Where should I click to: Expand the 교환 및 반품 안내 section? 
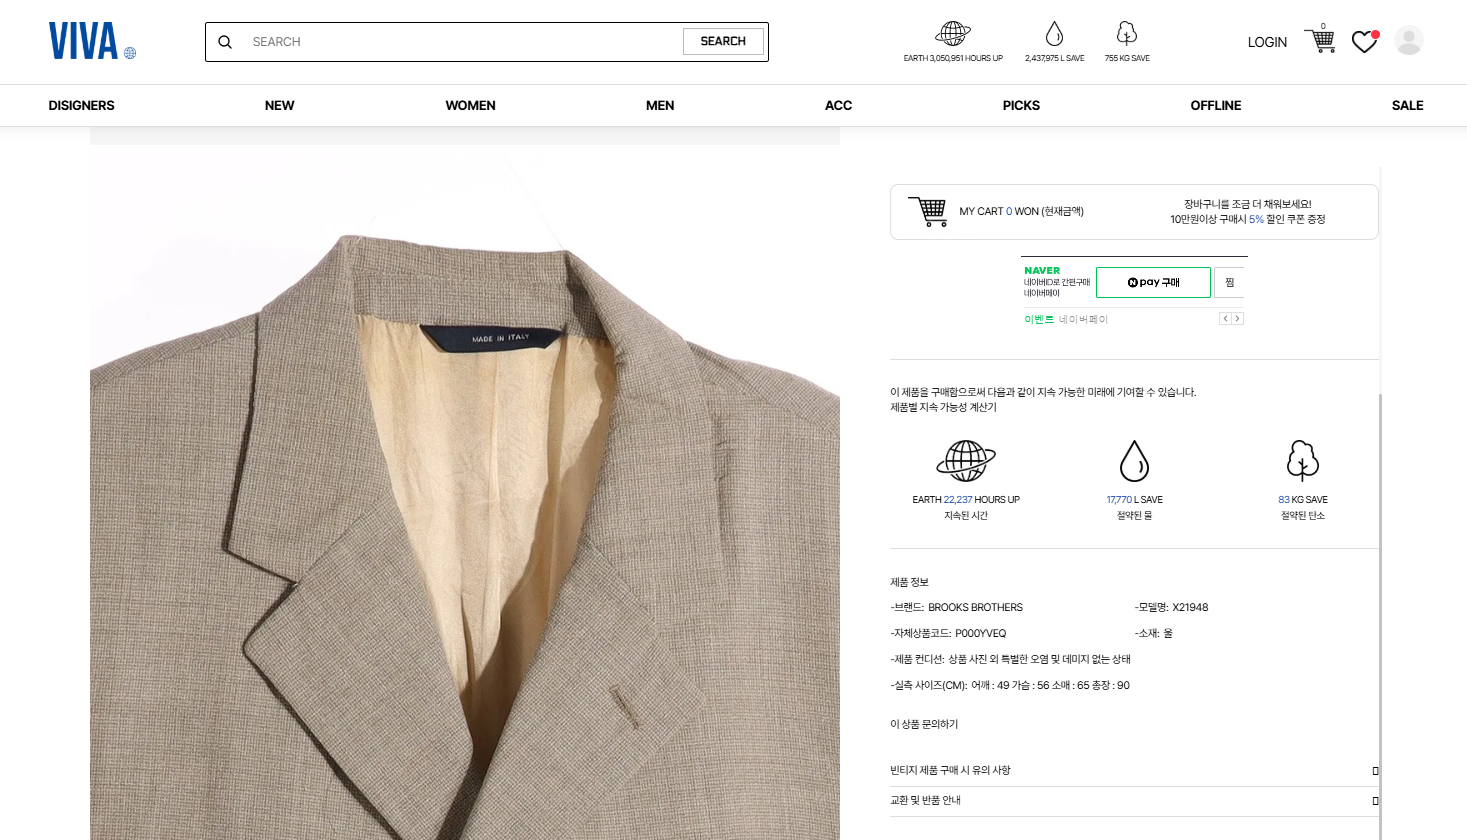coord(1135,801)
